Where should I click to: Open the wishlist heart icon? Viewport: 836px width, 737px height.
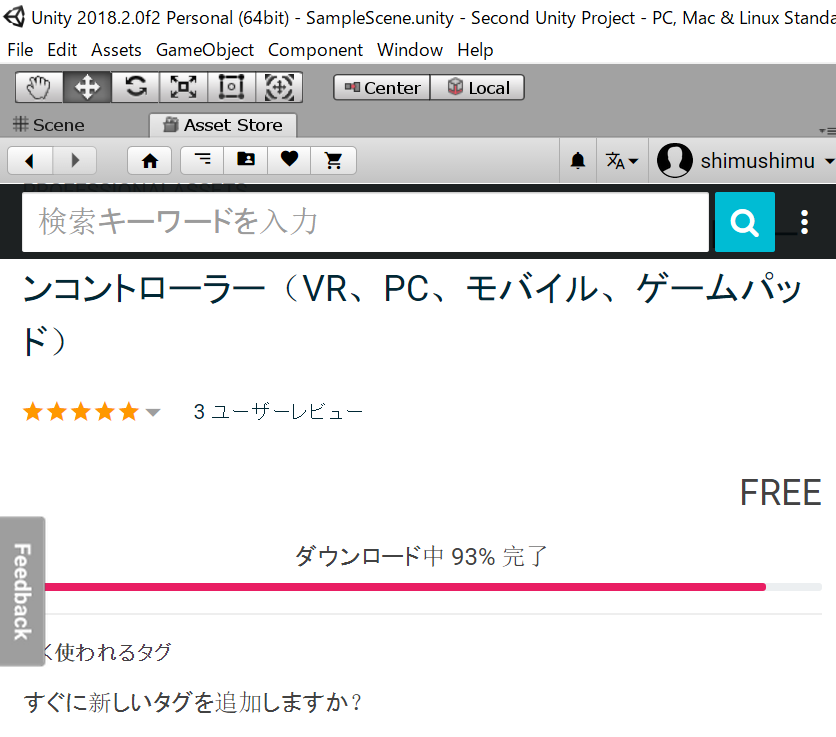click(x=289, y=160)
